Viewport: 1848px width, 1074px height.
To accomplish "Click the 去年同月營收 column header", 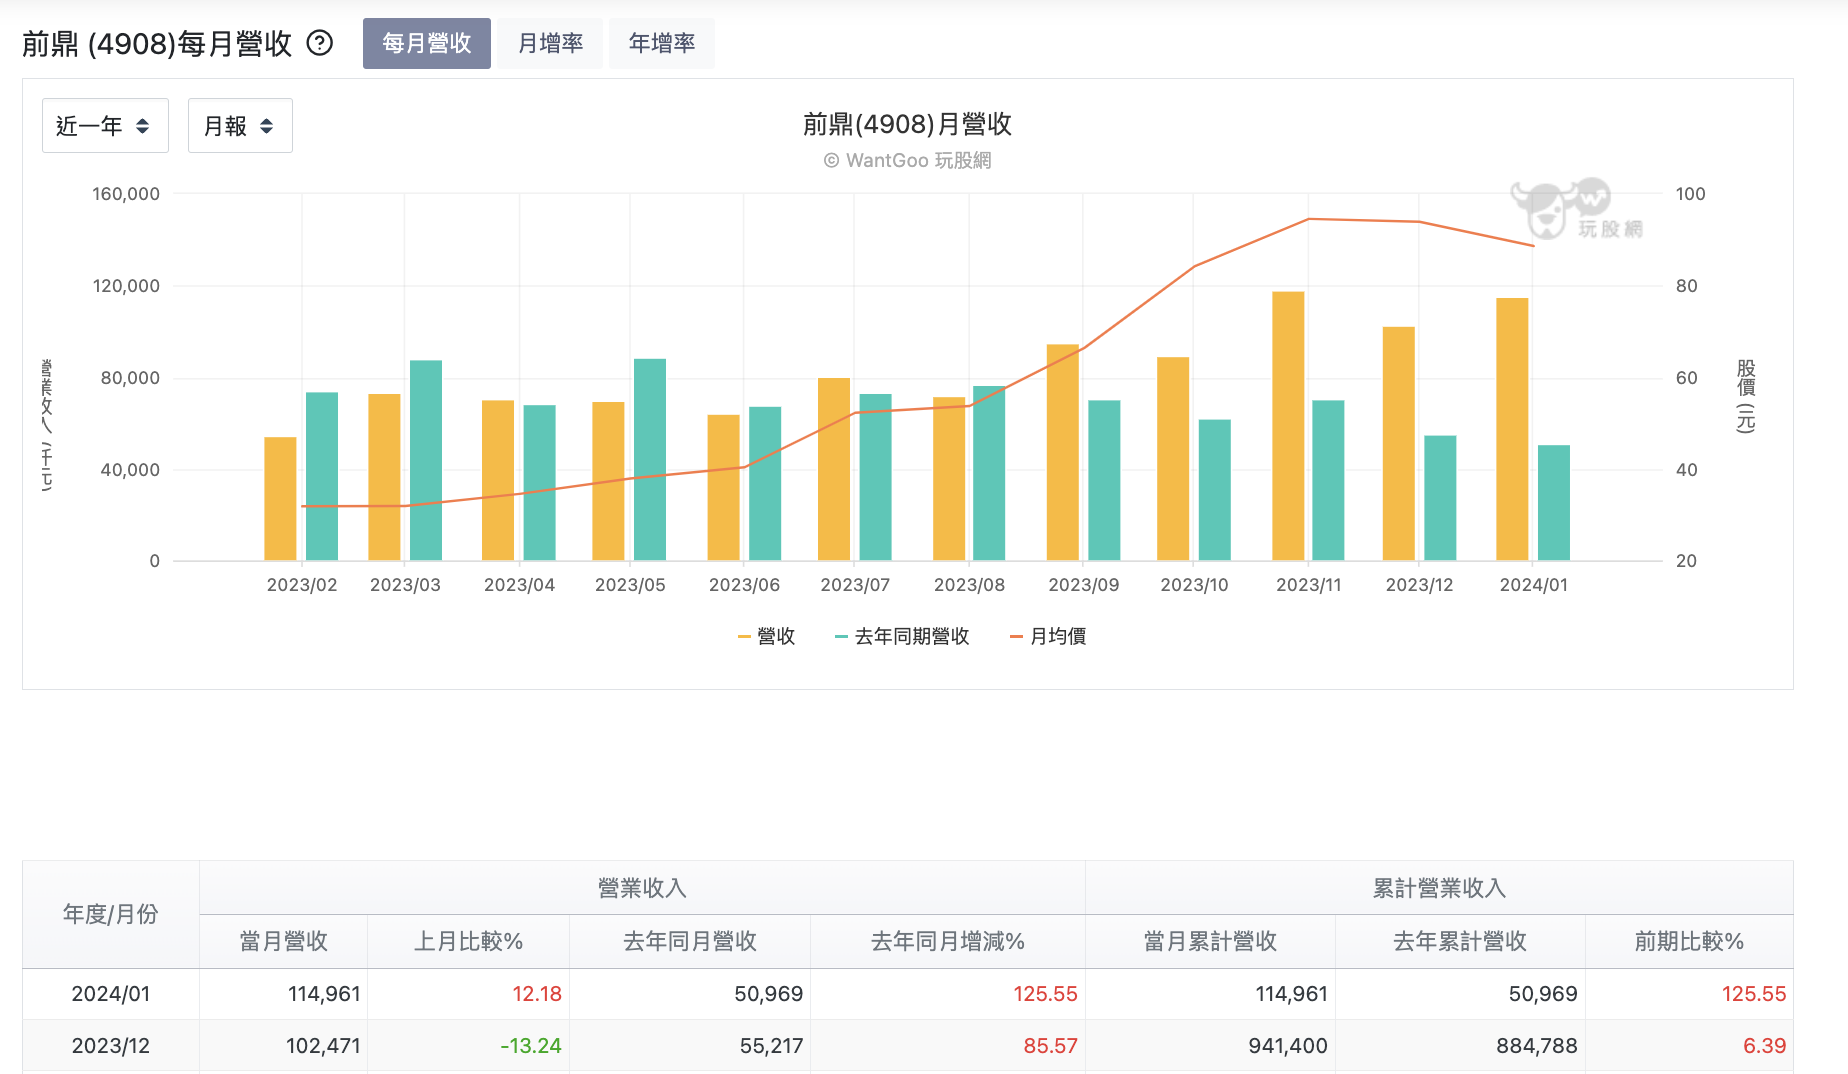I will tap(690, 941).
